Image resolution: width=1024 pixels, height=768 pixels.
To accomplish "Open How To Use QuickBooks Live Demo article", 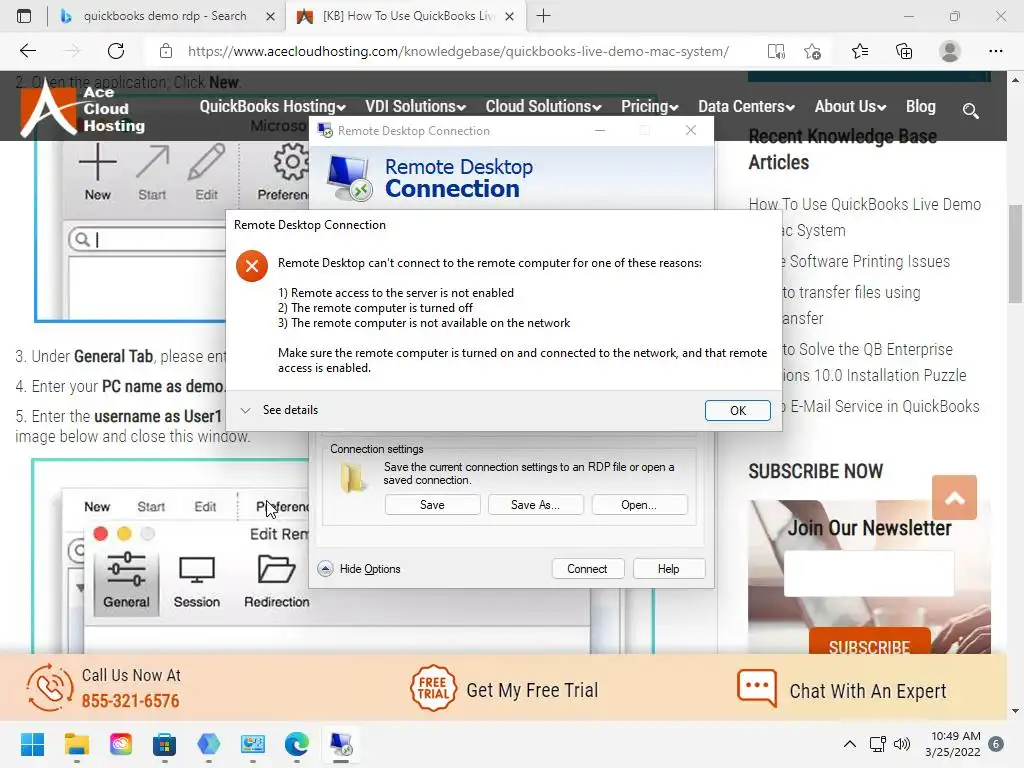I will click(x=865, y=217).
